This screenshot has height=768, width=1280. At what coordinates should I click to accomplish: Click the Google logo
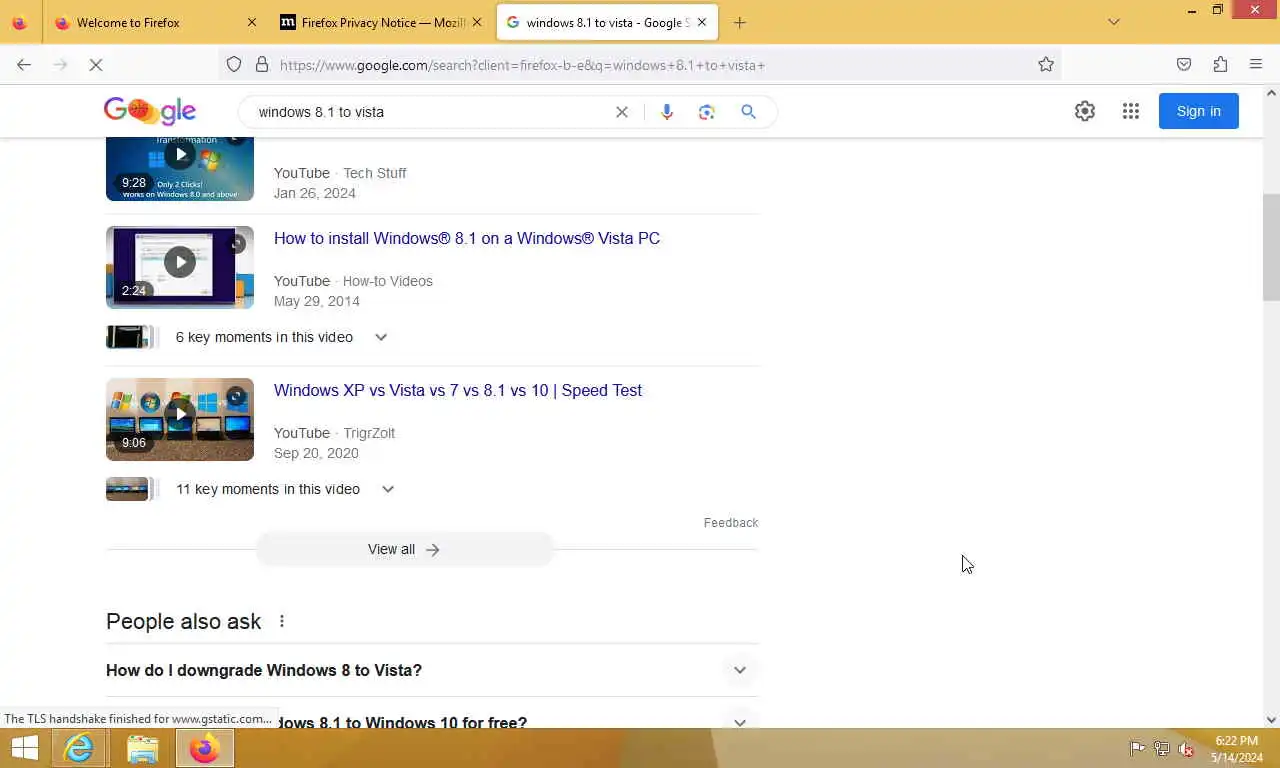pos(150,111)
